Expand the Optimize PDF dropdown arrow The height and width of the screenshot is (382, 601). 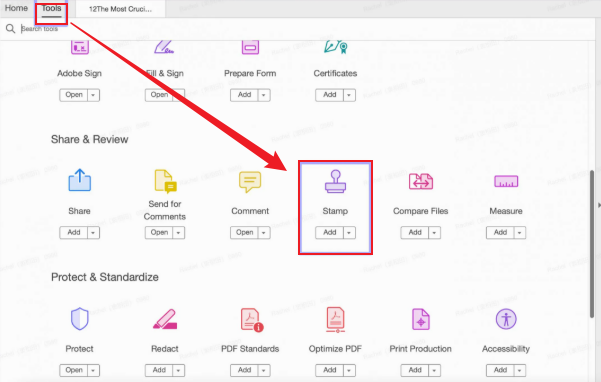349,371
